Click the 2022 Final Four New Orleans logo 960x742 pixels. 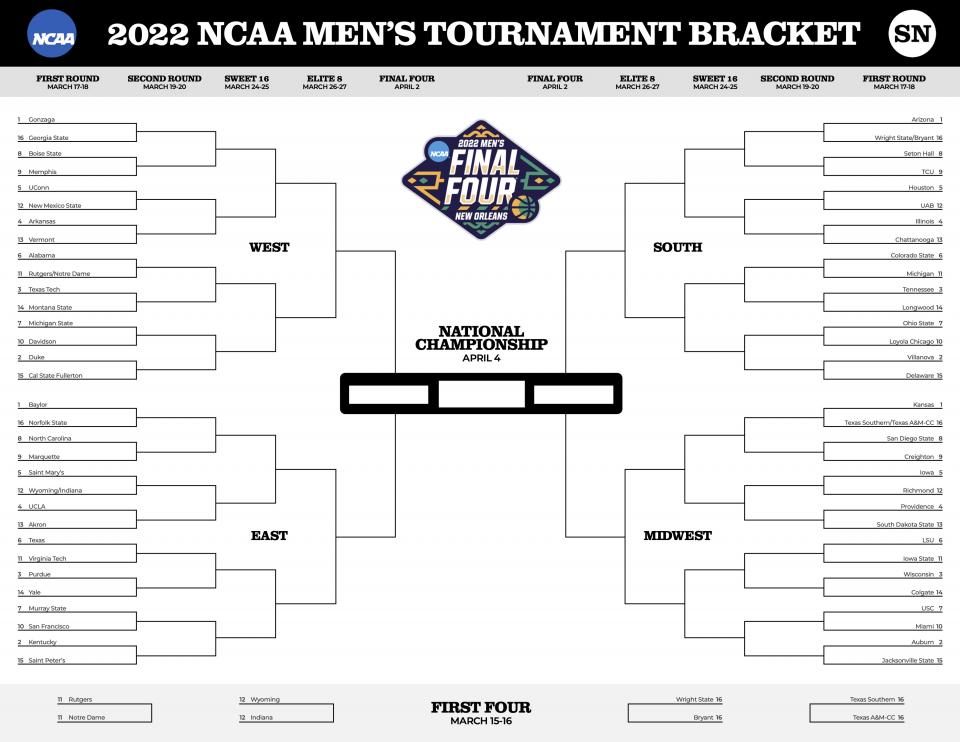tap(481, 179)
